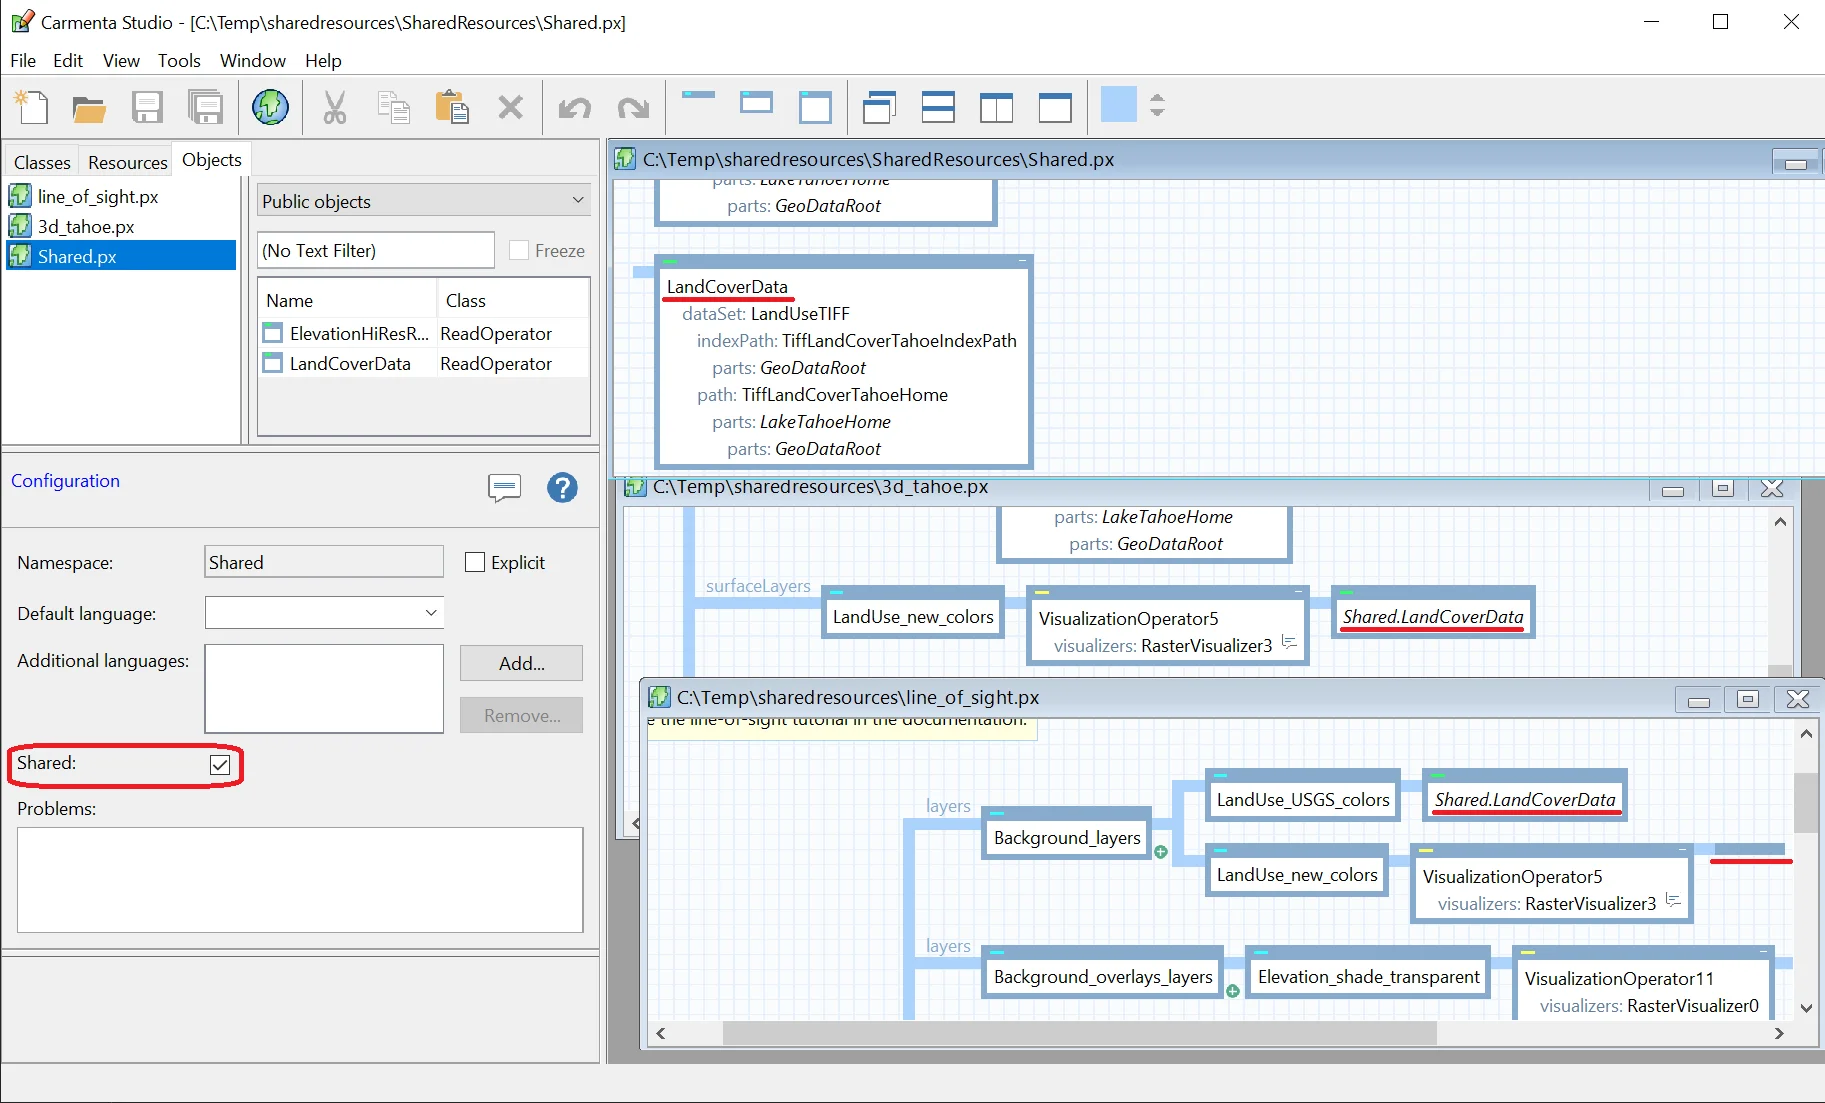Open the Public objects dropdown

423,201
